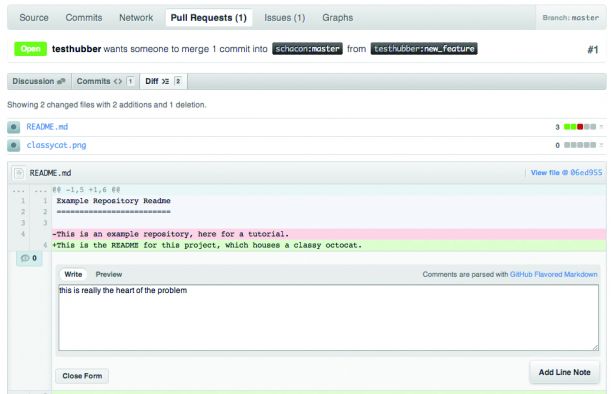Select the Pull Requests (1) tab
The width and height of the screenshot is (615, 394).
[x=209, y=18]
